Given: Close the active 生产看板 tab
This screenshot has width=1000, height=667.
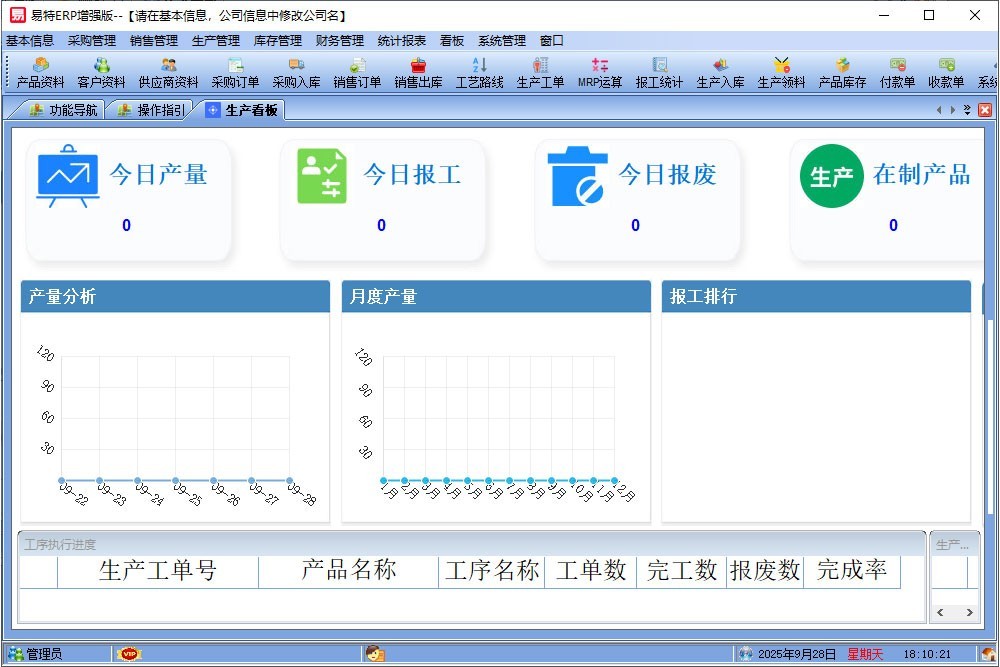Looking at the screenshot, I should point(985,110).
